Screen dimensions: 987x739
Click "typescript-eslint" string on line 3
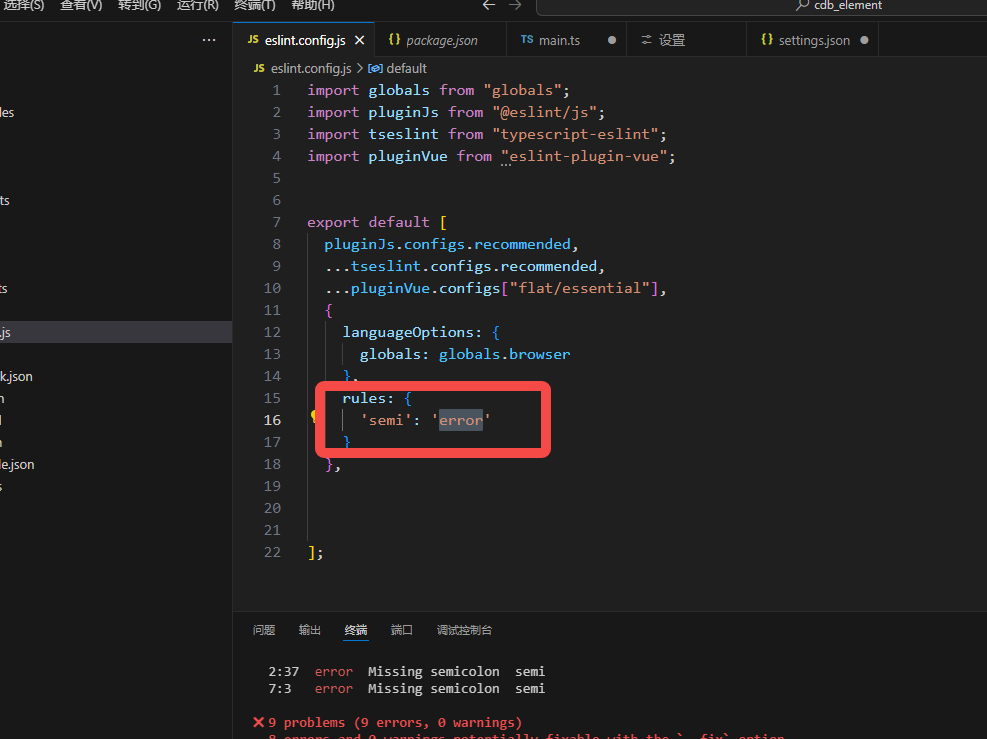(x=575, y=135)
